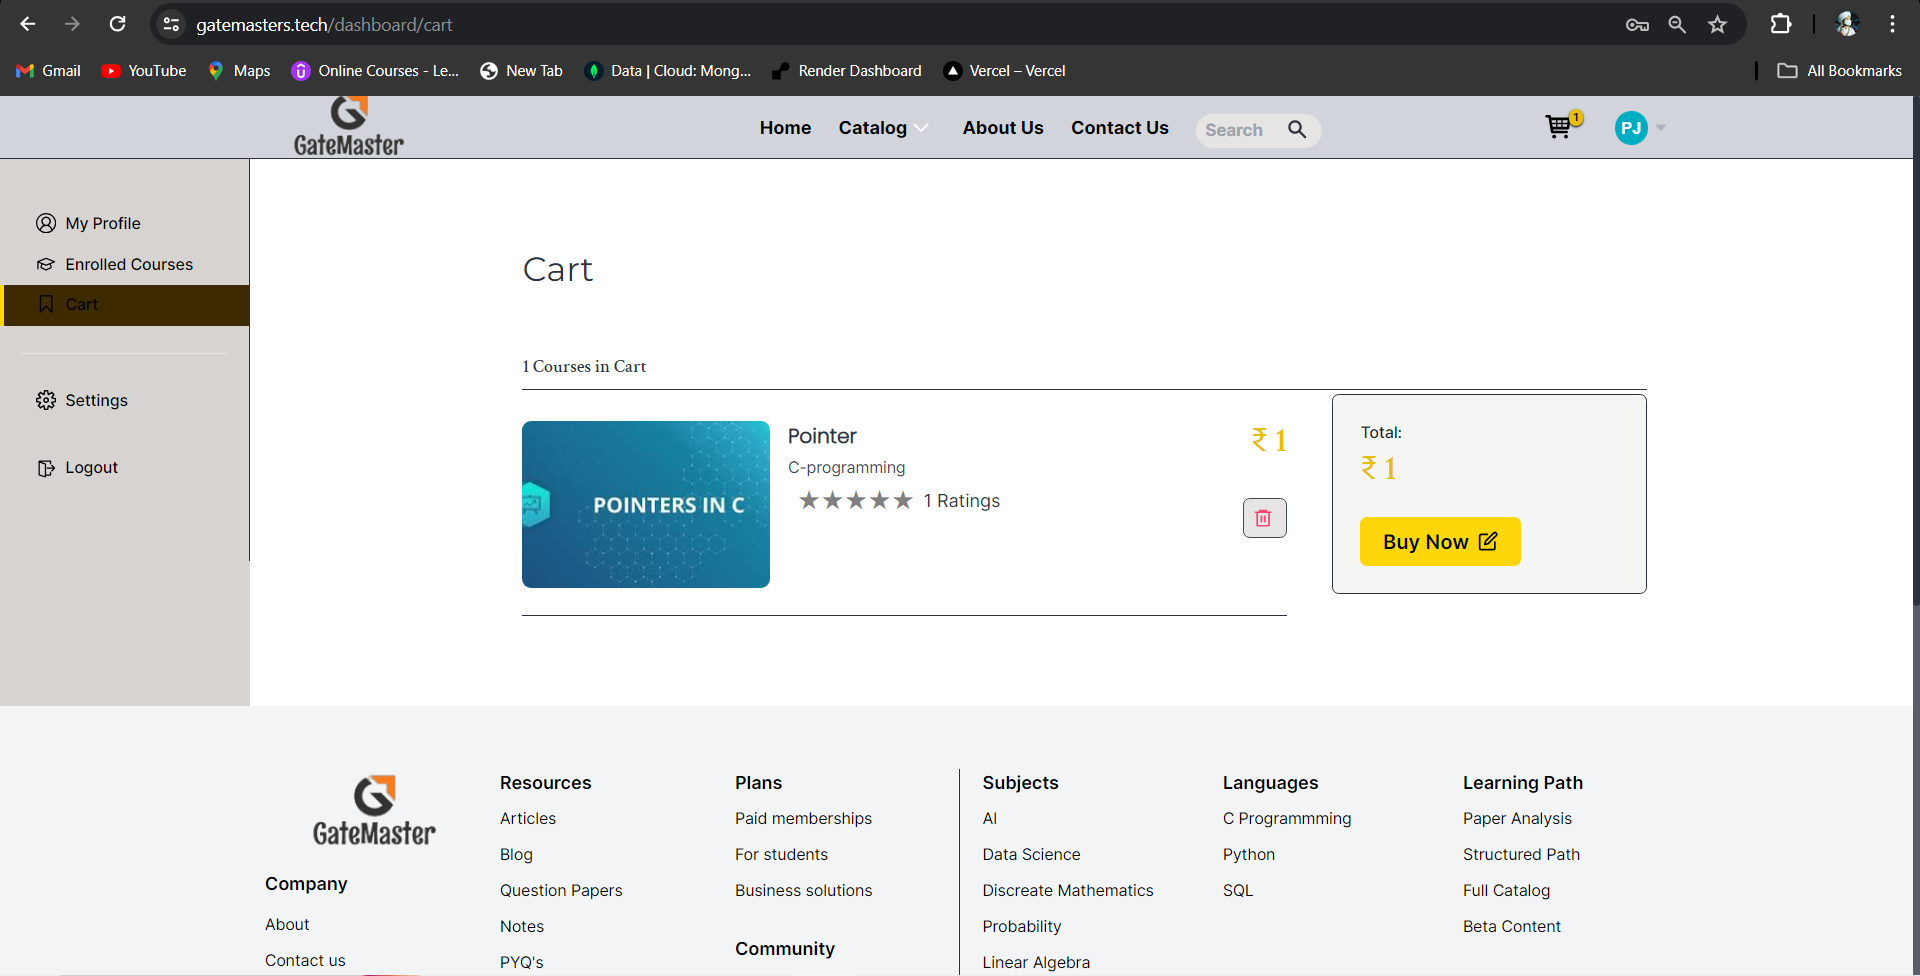This screenshot has width=1920, height=976.
Task: Click the GateMaster logo in header
Action: (x=348, y=126)
